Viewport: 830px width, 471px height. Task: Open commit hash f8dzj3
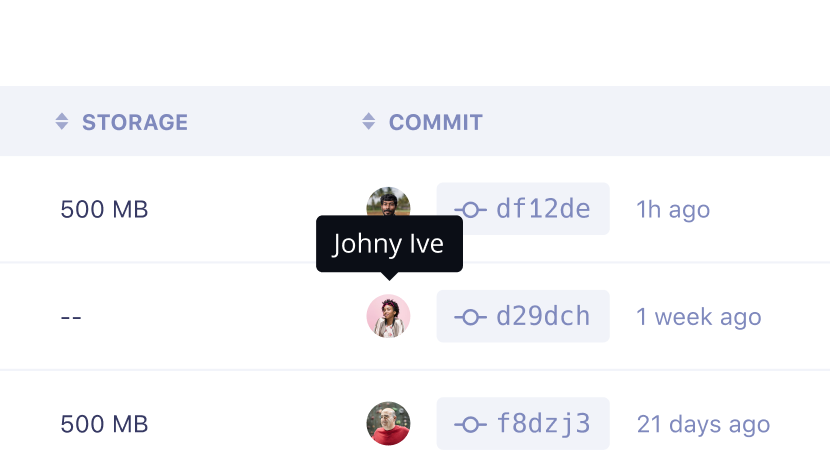click(543, 423)
